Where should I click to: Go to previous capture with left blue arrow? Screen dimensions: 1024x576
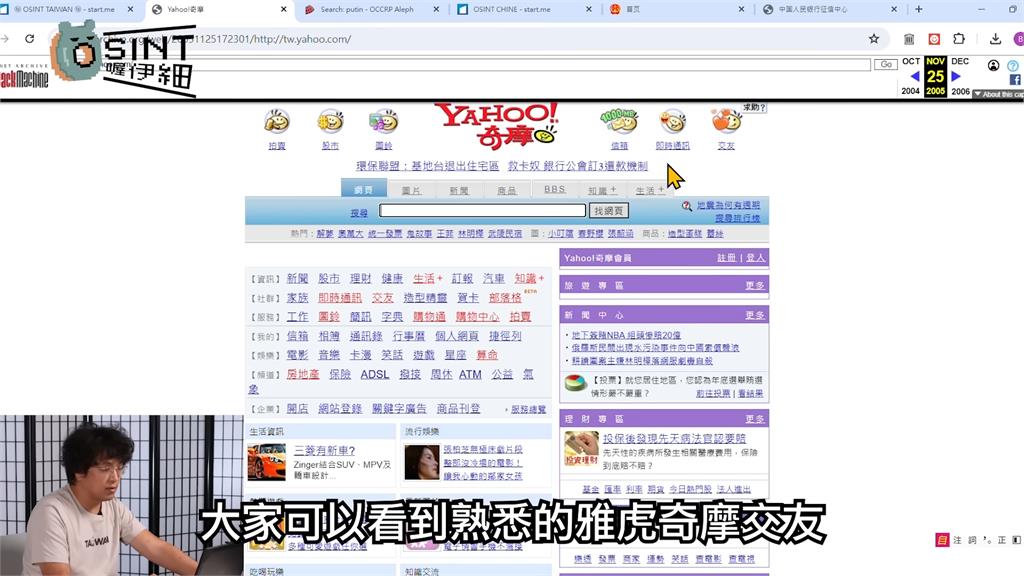click(914, 76)
